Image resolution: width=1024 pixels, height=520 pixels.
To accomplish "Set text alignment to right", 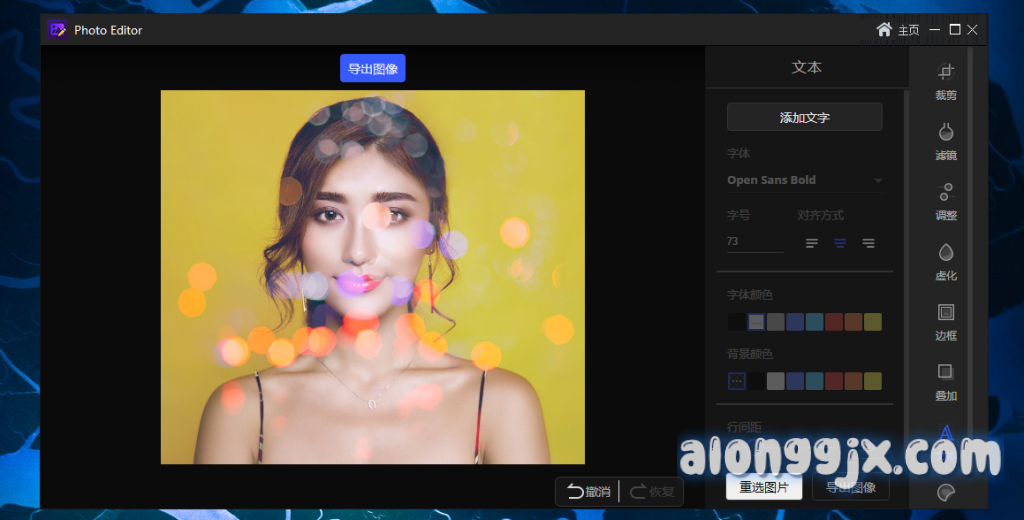I will point(868,243).
